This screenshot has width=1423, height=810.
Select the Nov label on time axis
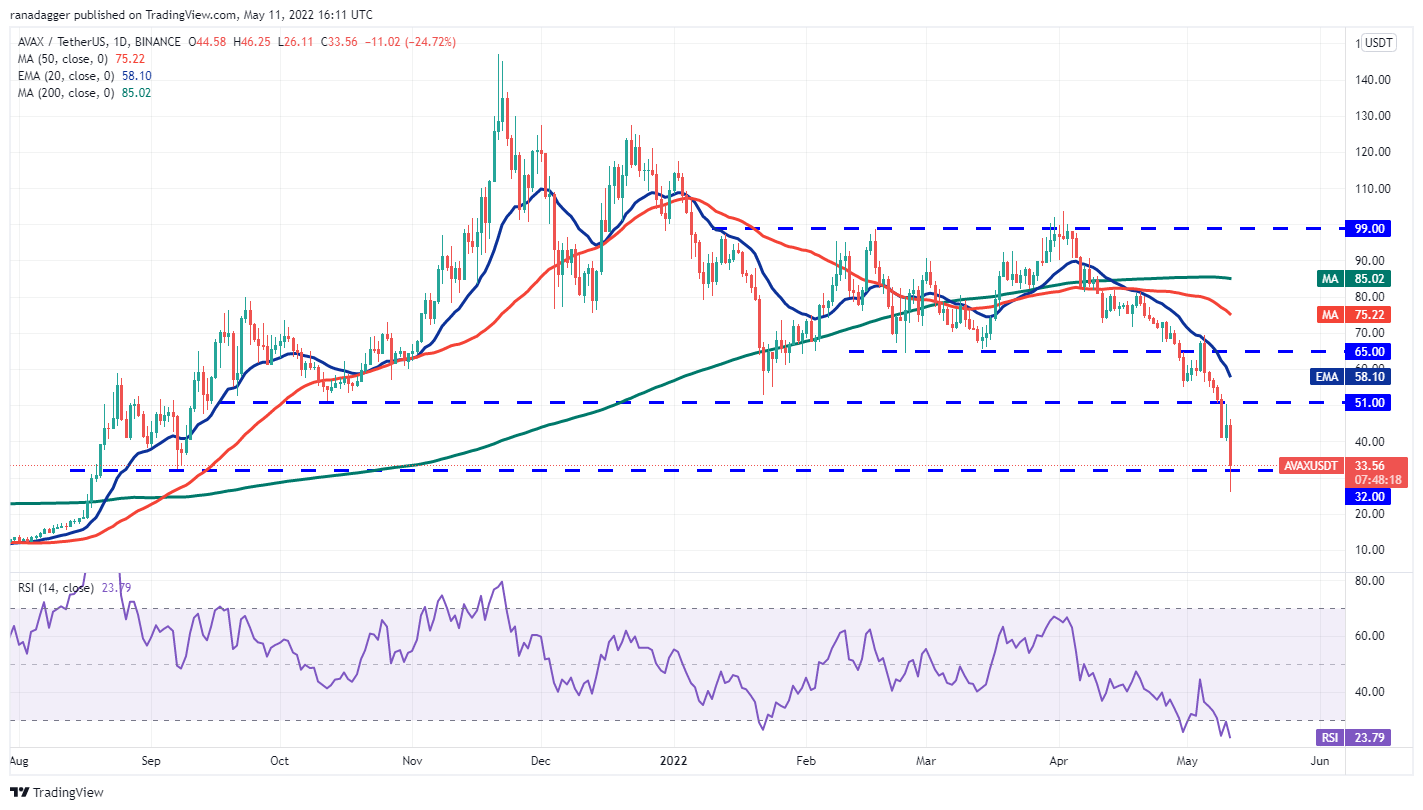pyautogui.click(x=411, y=760)
